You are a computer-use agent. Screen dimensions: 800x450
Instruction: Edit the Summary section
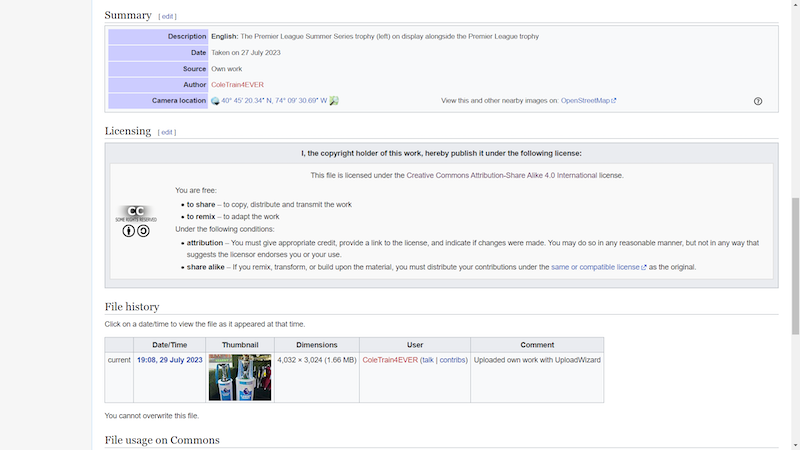pos(167,17)
